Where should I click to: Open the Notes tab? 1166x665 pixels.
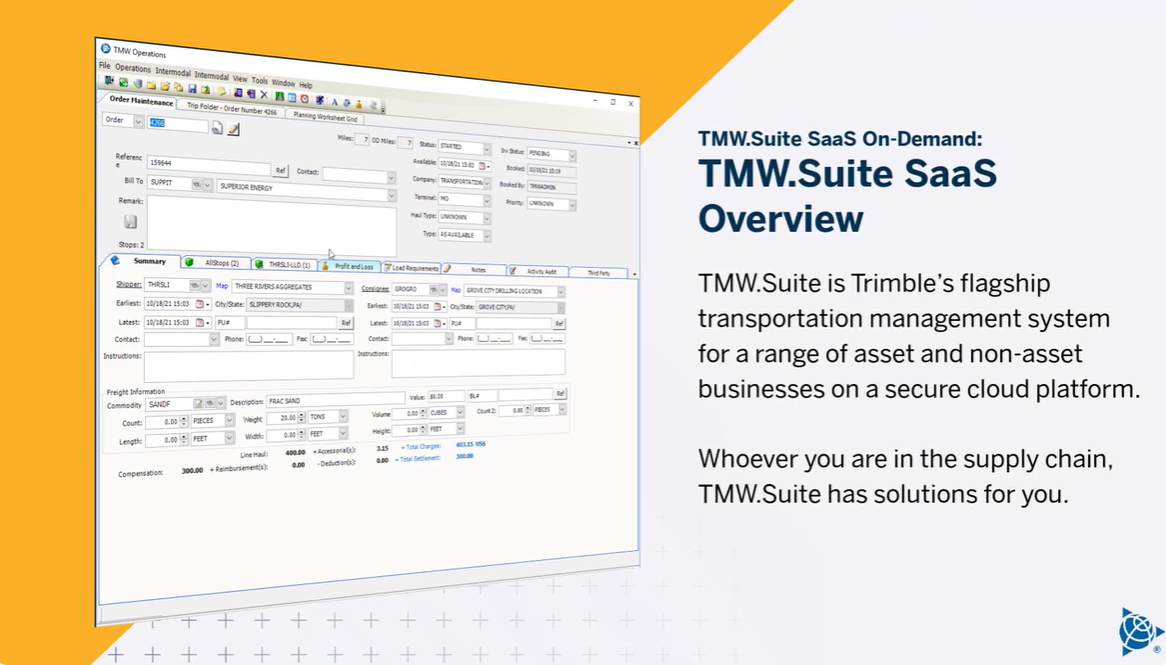(474, 269)
